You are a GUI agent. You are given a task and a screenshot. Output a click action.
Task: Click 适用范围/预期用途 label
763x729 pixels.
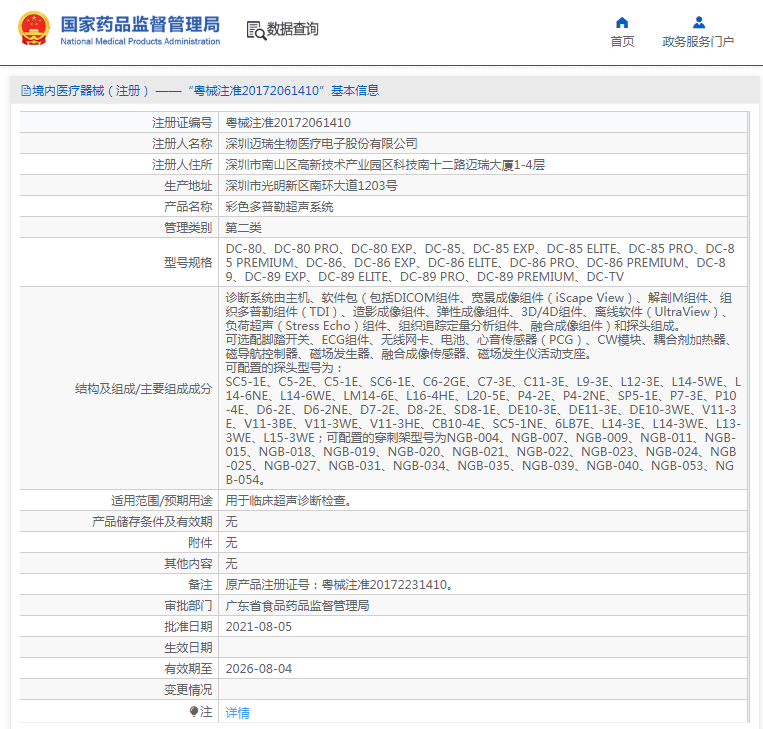coord(162,500)
